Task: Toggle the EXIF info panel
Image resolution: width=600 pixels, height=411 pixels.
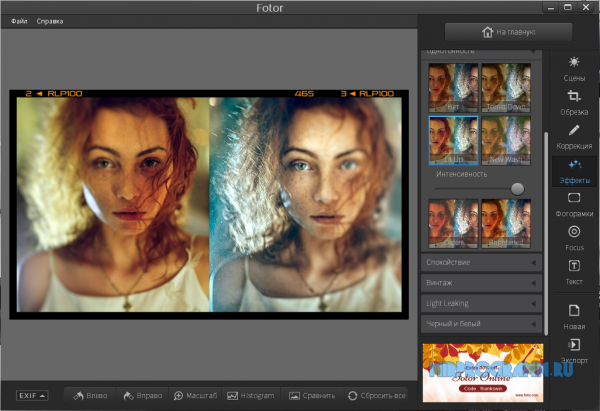Action: tap(30, 396)
